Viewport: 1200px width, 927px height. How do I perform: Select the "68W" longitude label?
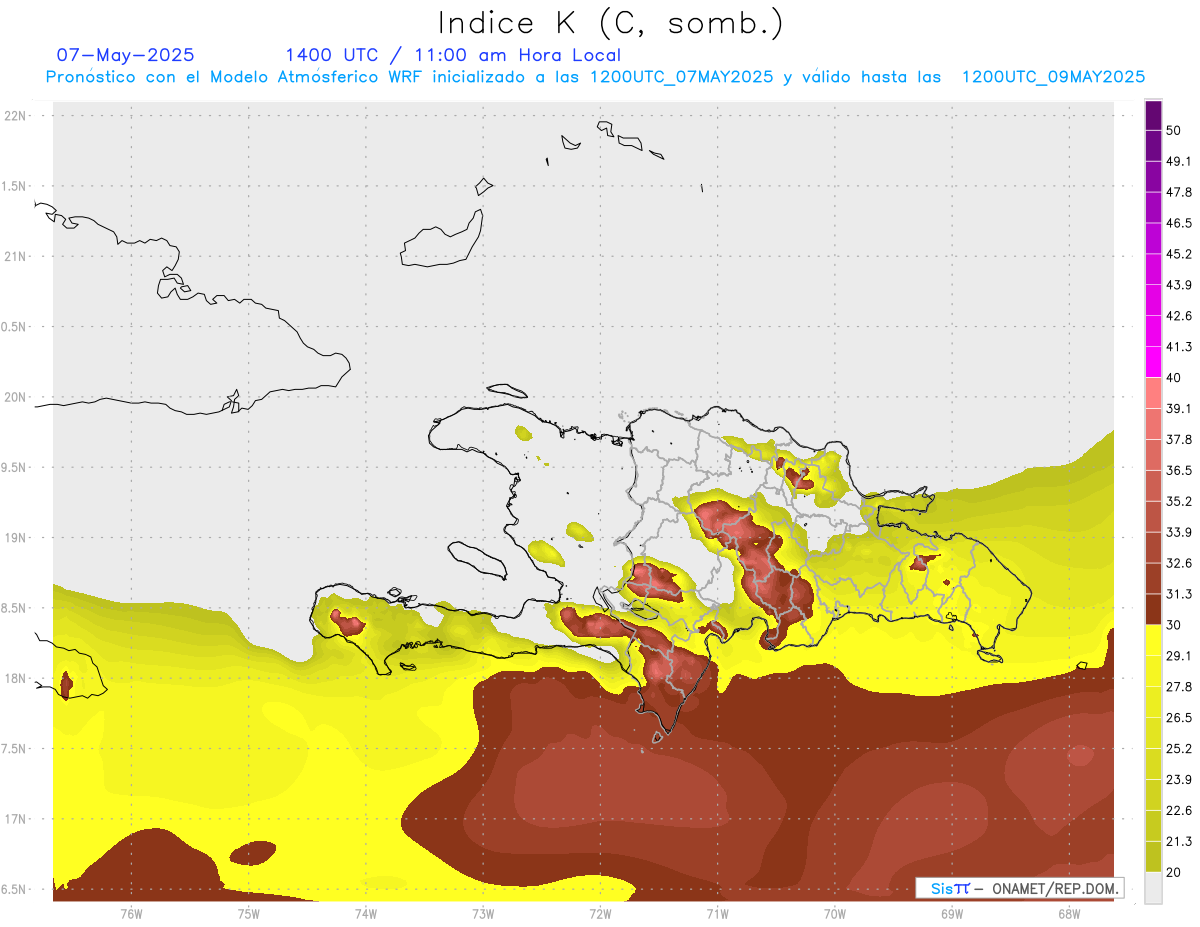[1069, 914]
